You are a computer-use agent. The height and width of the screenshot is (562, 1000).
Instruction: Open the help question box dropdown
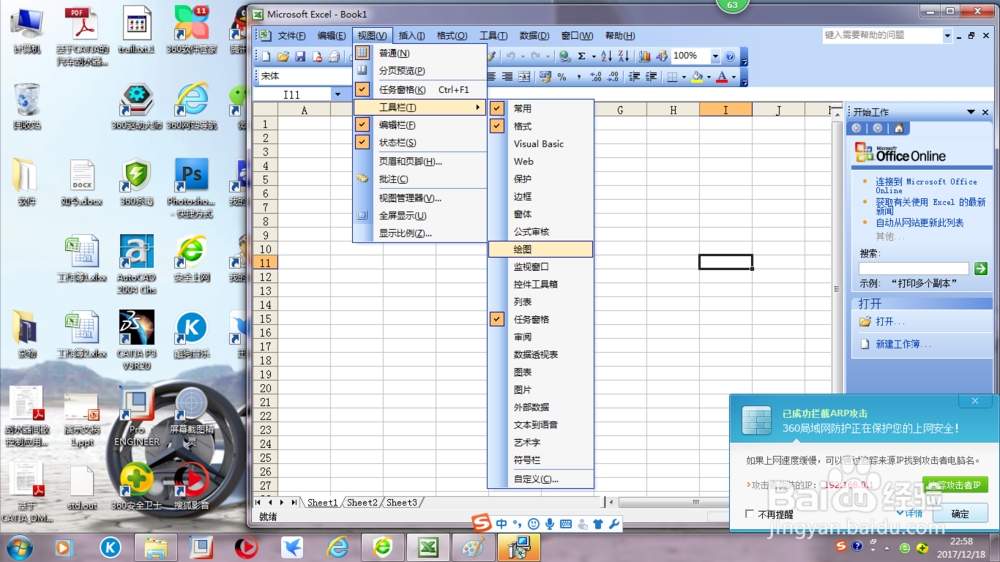tap(947, 36)
